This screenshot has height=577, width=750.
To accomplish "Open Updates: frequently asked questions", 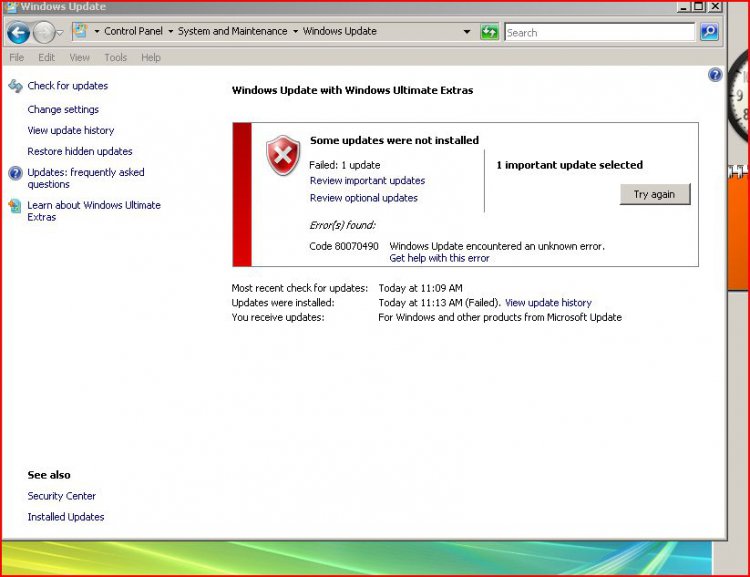I will 86,178.
